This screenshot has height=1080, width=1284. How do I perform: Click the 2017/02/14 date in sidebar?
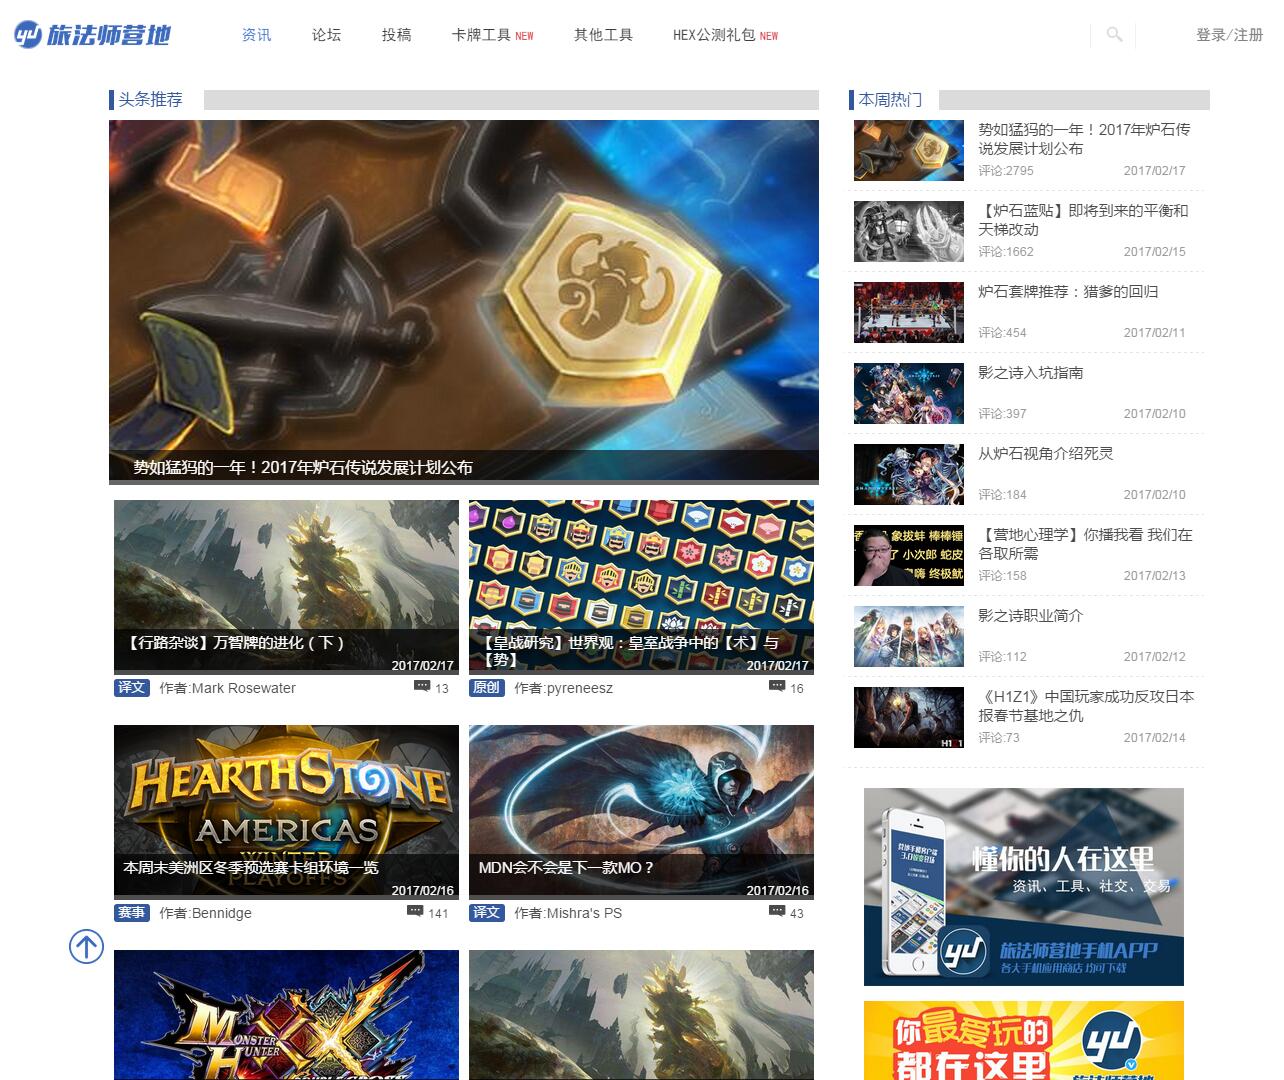tap(1154, 738)
